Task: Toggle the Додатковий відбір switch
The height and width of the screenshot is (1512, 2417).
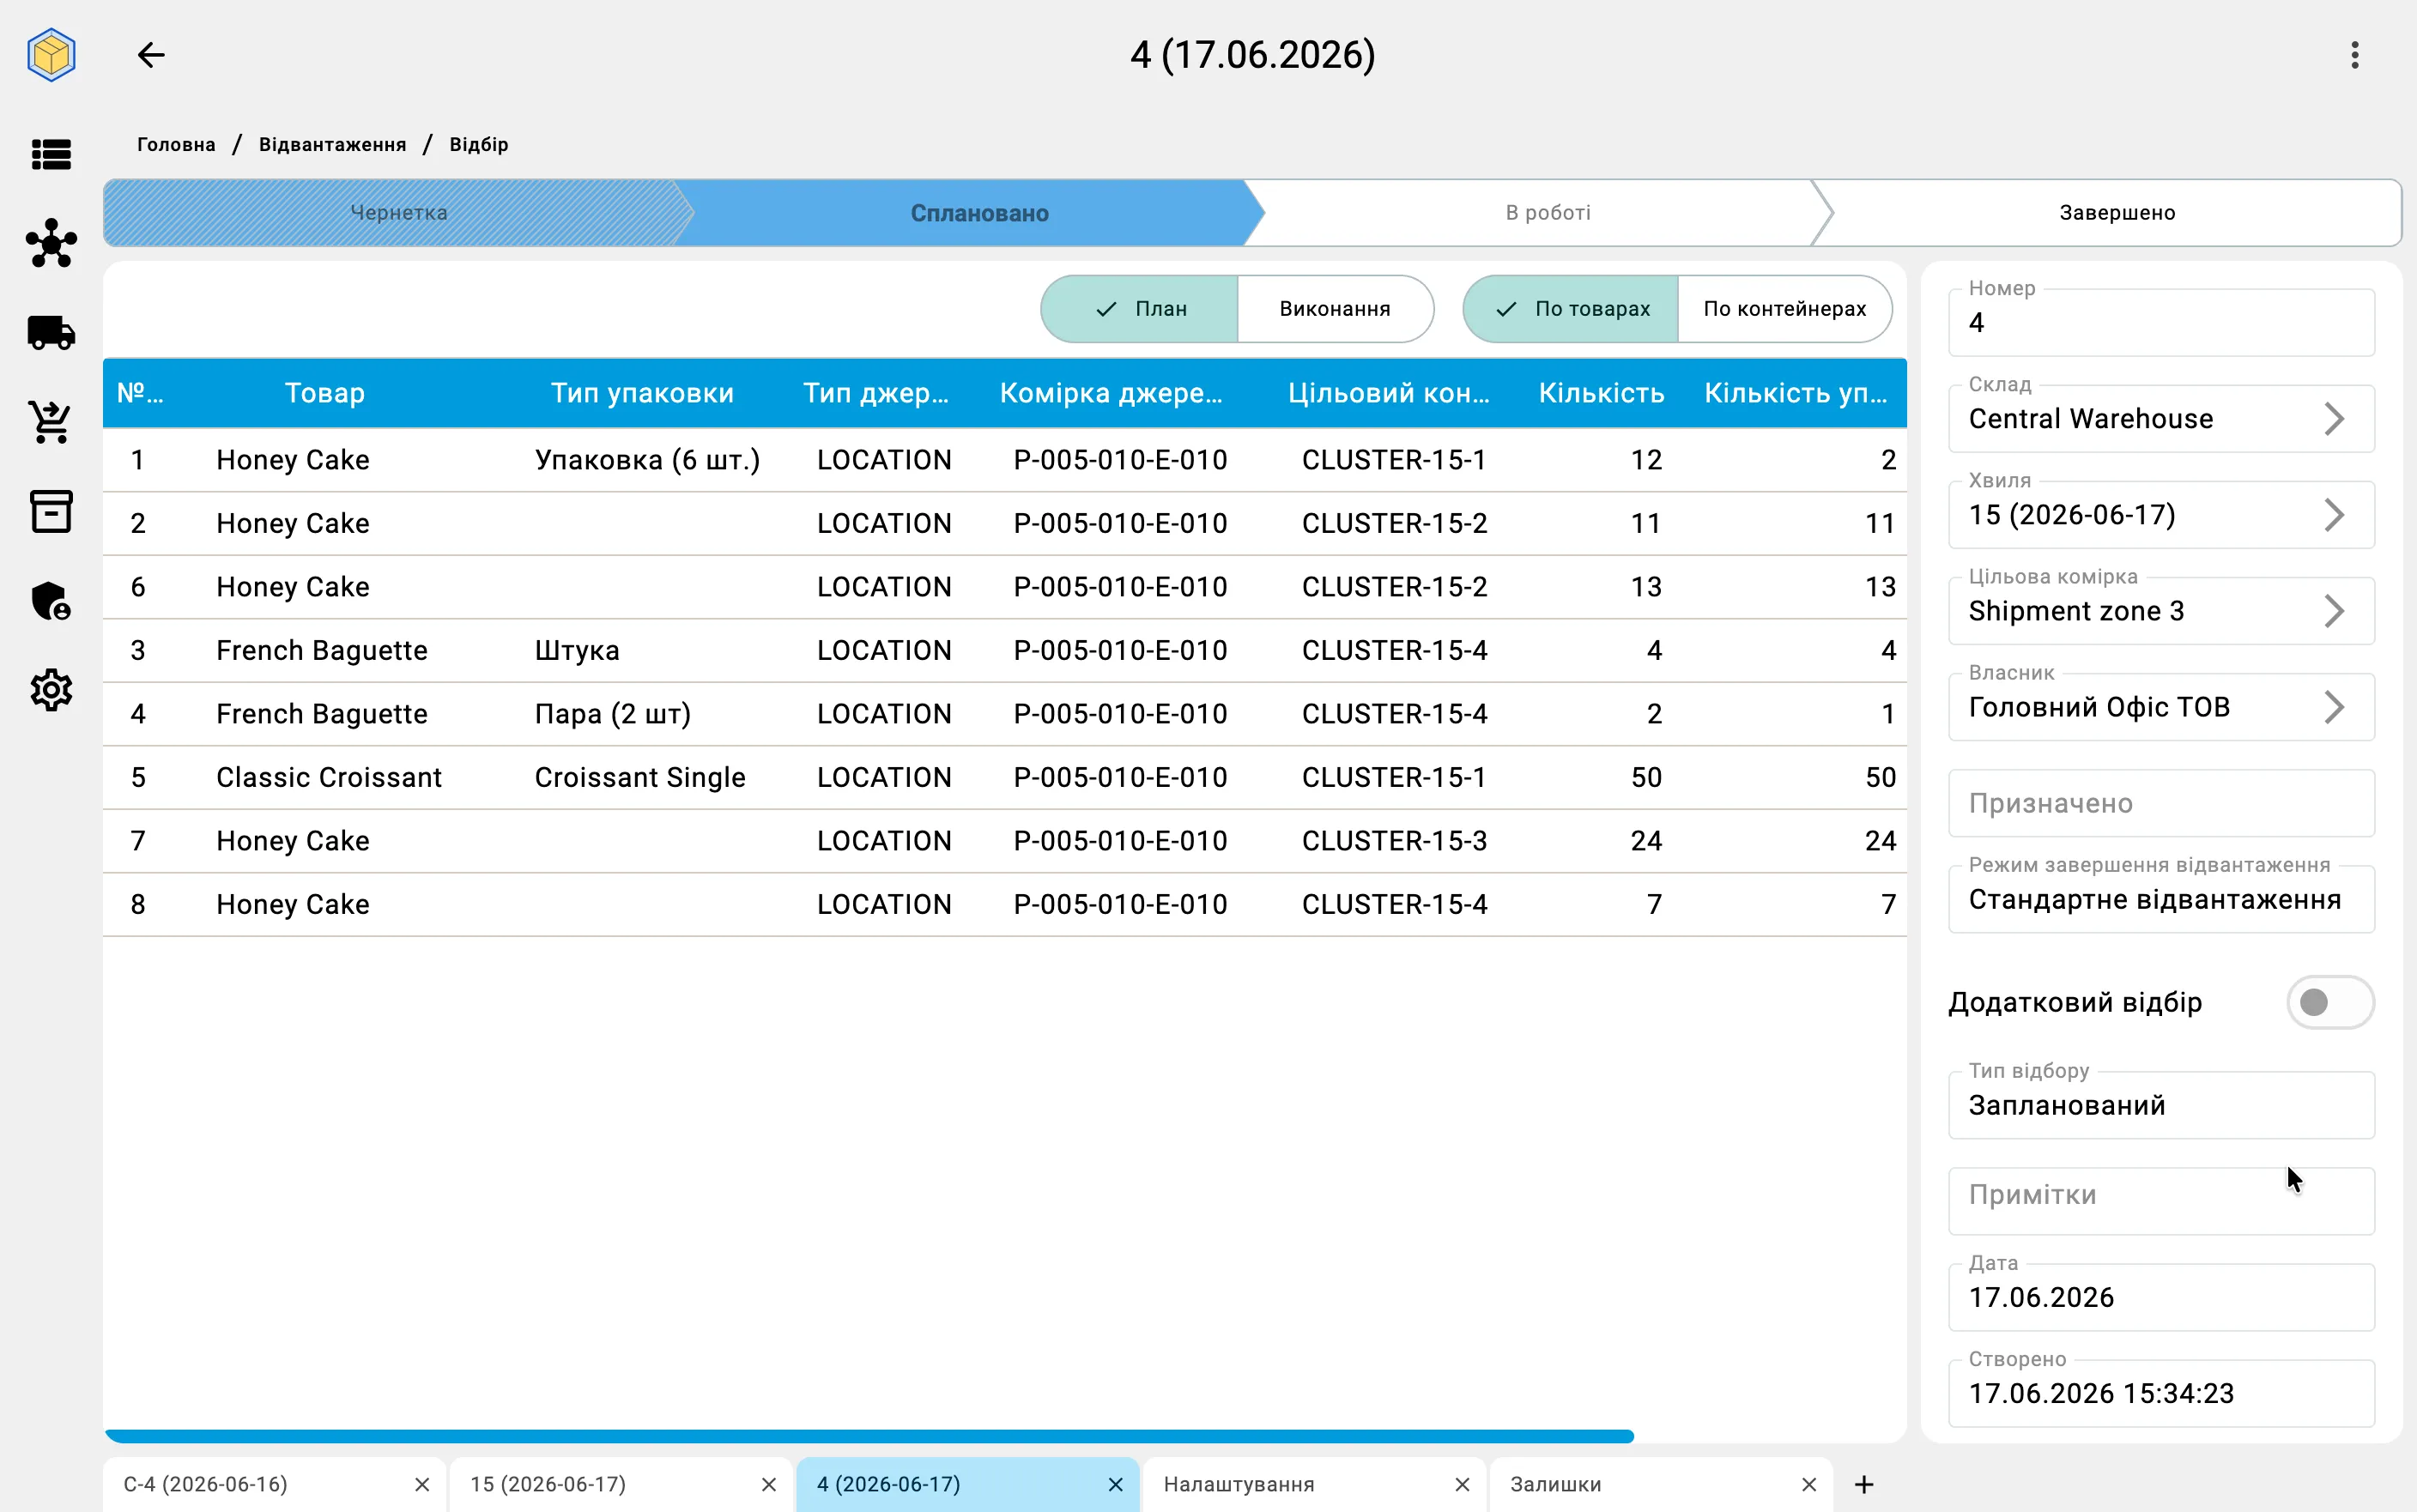Action: [x=2330, y=1002]
